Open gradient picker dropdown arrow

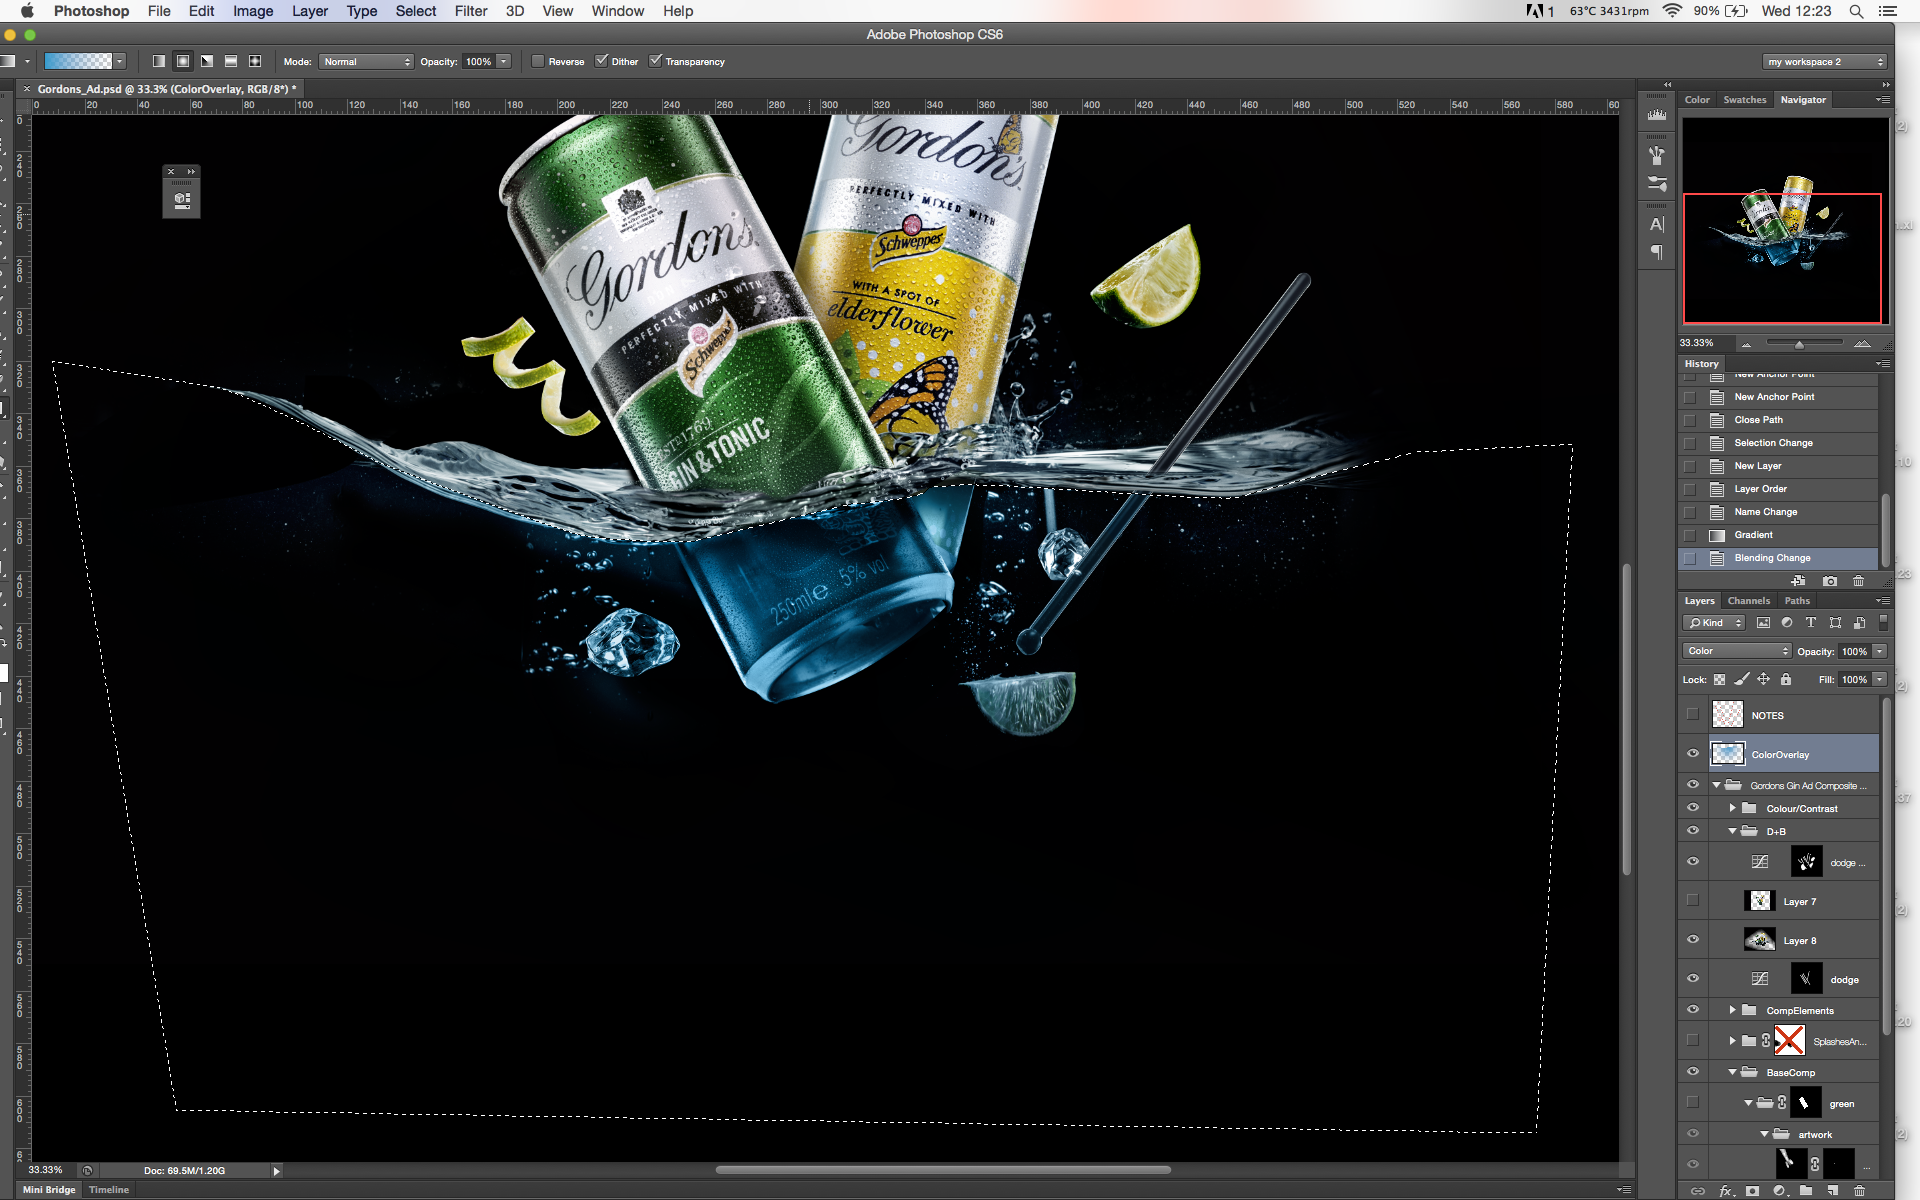(120, 61)
